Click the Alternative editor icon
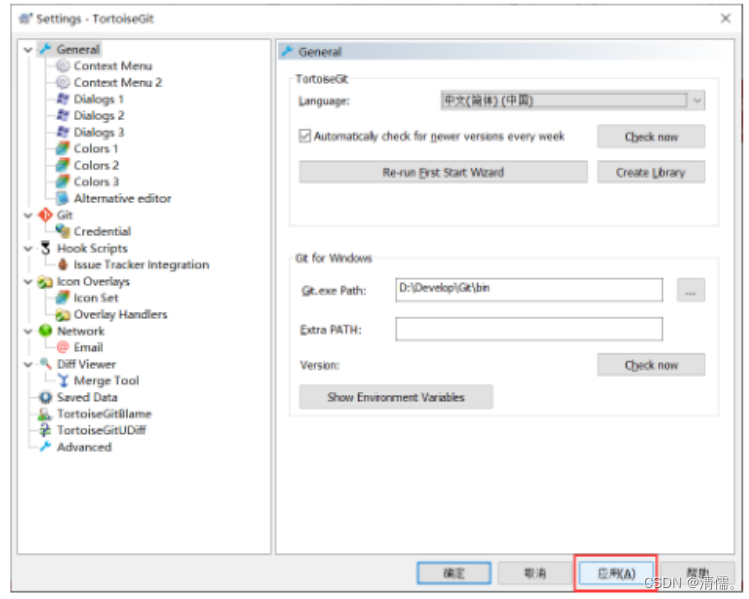The height and width of the screenshot is (599, 749). (63, 198)
